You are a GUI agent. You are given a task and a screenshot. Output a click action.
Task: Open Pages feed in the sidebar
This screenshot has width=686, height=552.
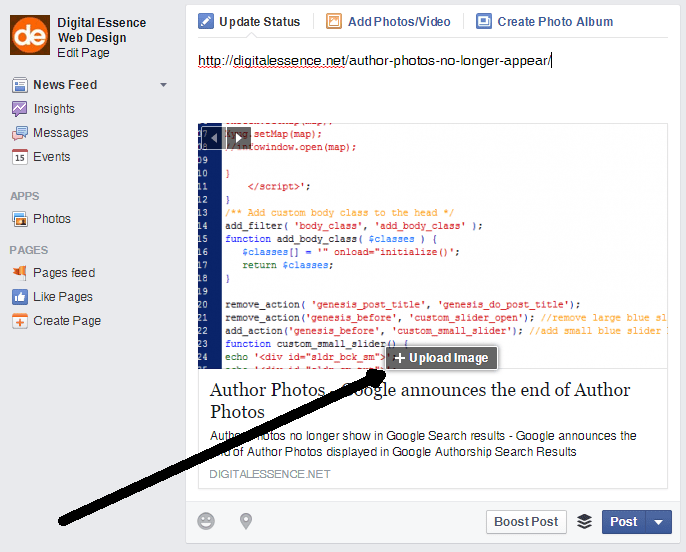[x=64, y=273]
